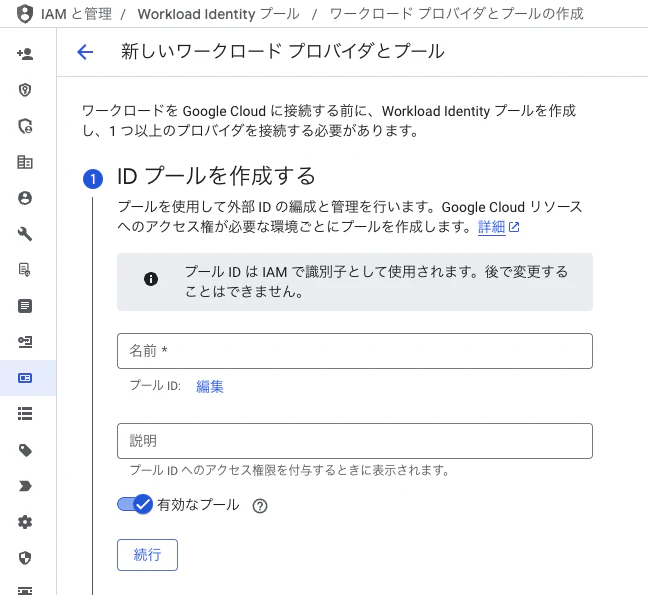Click the bulleted list icon in sidebar
The width and height of the screenshot is (648, 595).
[x=26, y=413]
